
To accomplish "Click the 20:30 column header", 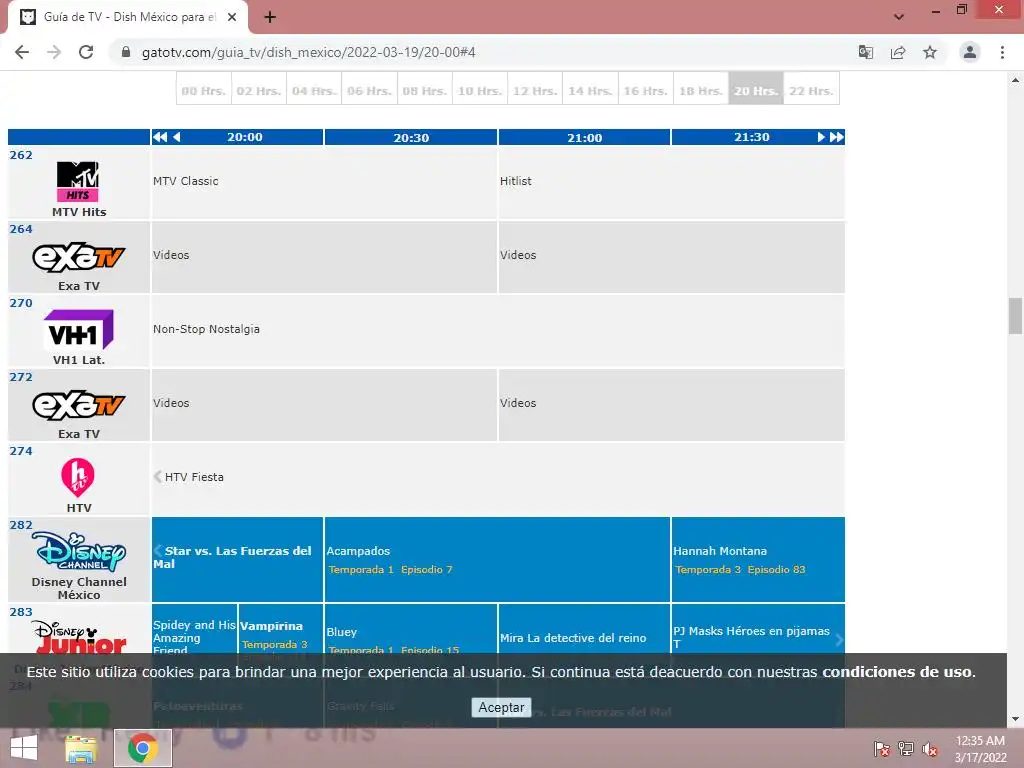I will click(x=411, y=137).
